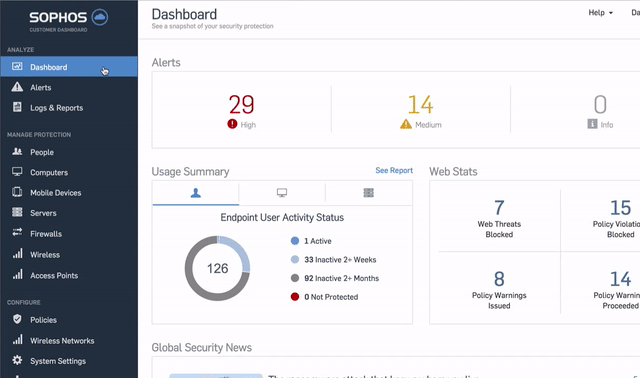Click the 7 Web Threats Blocked stat

(x=499, y=218)
